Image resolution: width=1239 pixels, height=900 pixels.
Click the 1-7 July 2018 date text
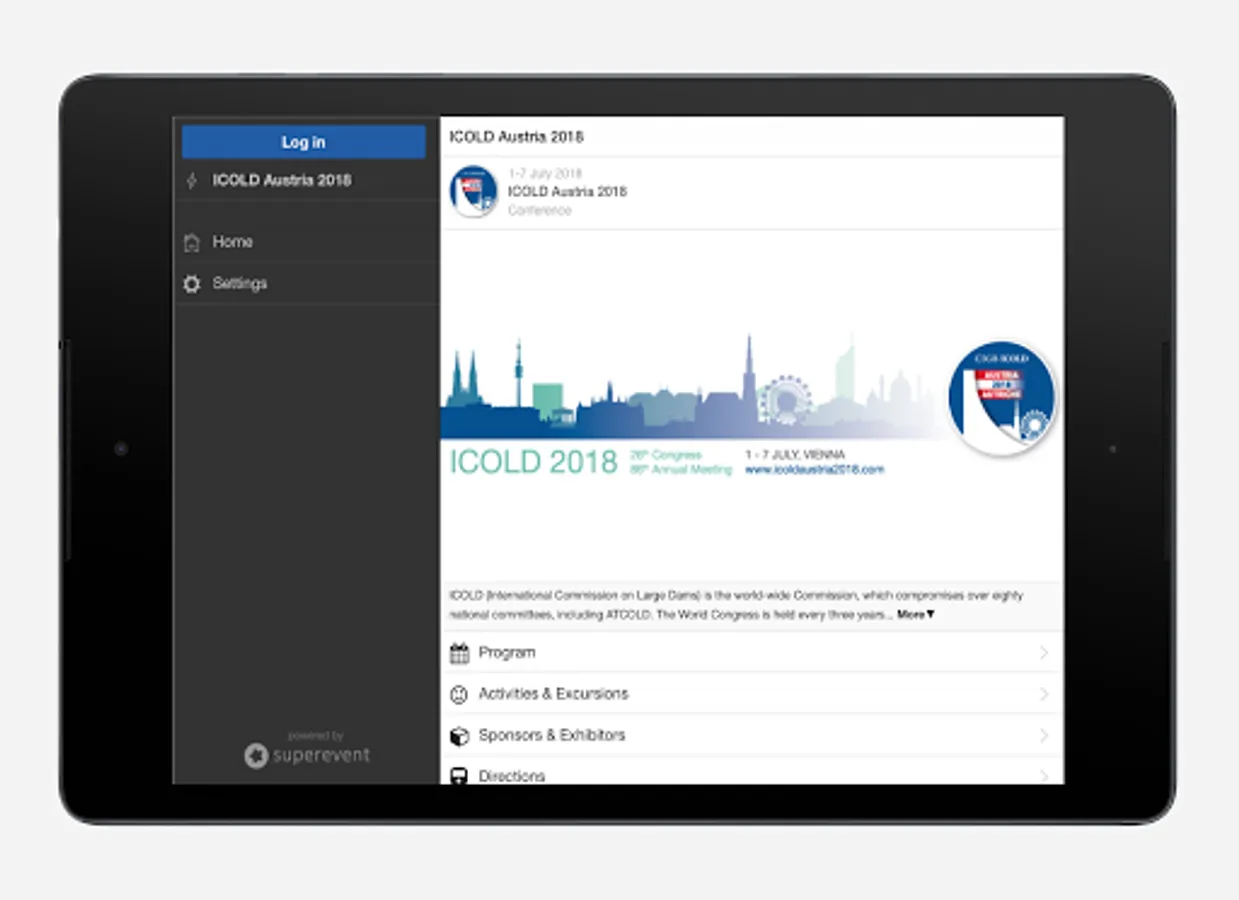545,173
